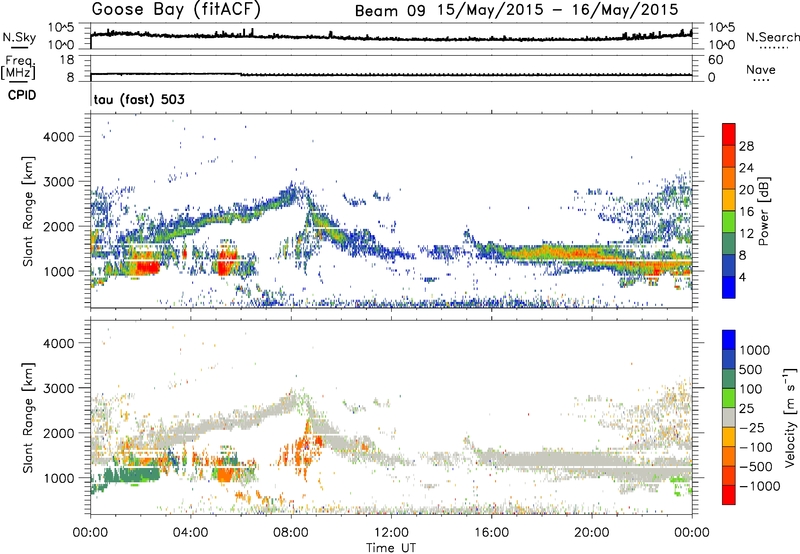The image size is (800, 554).
Task: Click the orange negative-velocity patch near 05:20
Action: 224,475
